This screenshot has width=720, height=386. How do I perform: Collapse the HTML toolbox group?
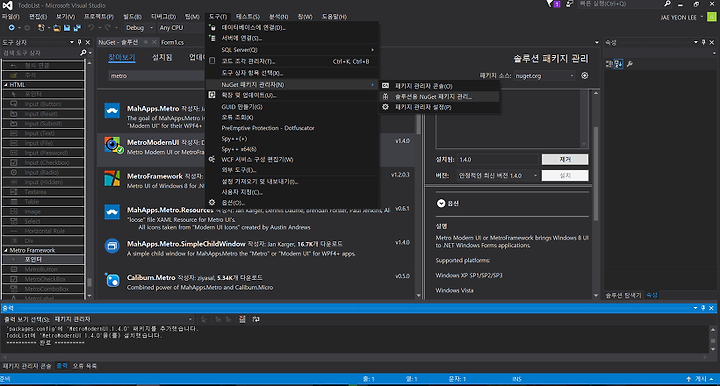coord(6,85)
